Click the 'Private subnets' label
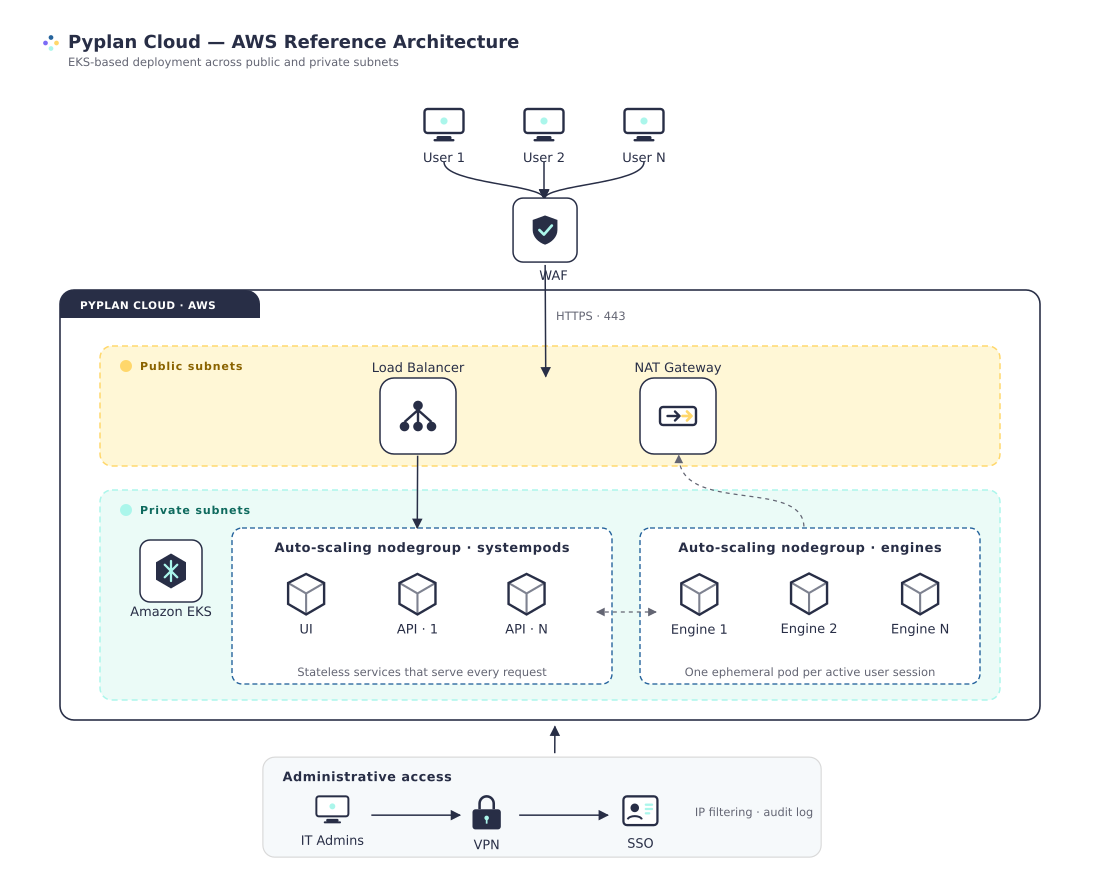This screenshot has width=1100, height=880. (195, 510)
